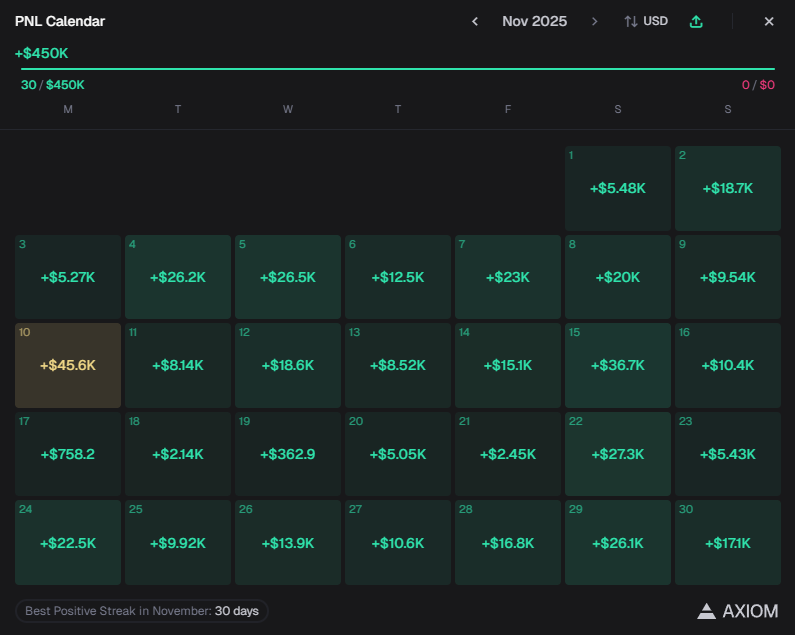
Task: Select day 27 cell showing +$10.6K
Action: pyautogui.click(x=398, y=543)
